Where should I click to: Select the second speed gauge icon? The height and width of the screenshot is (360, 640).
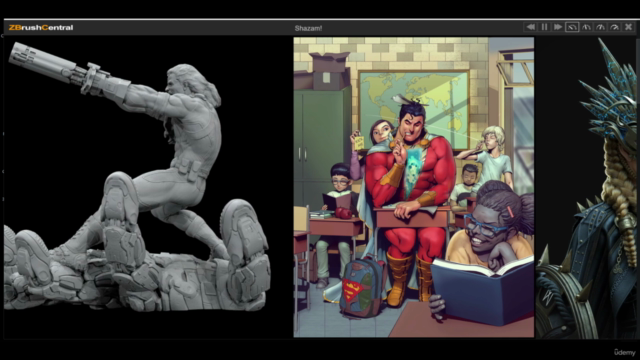point(586,27)
